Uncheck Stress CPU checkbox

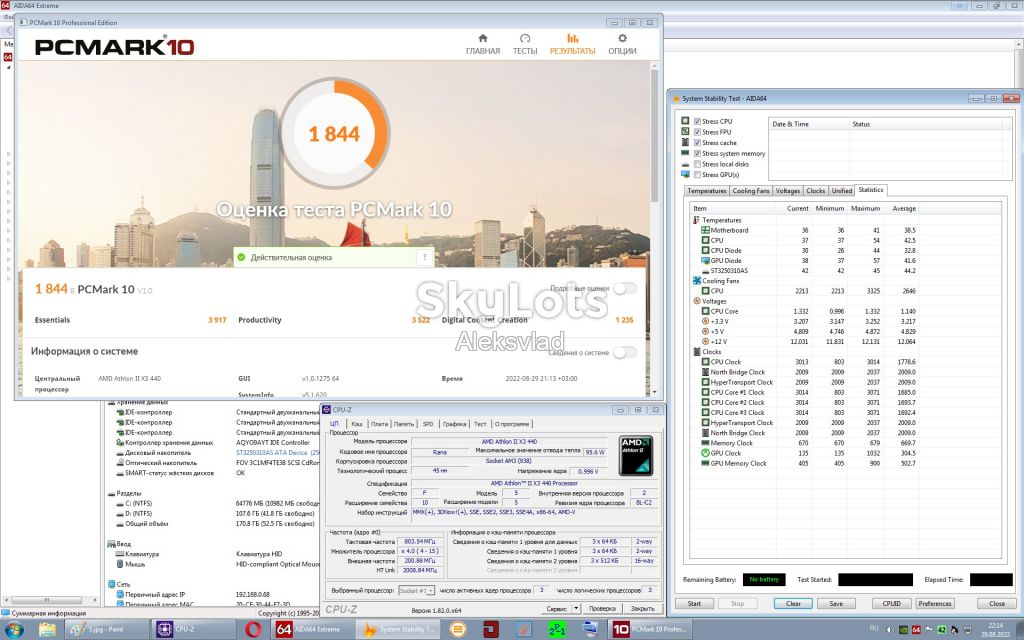697,121
